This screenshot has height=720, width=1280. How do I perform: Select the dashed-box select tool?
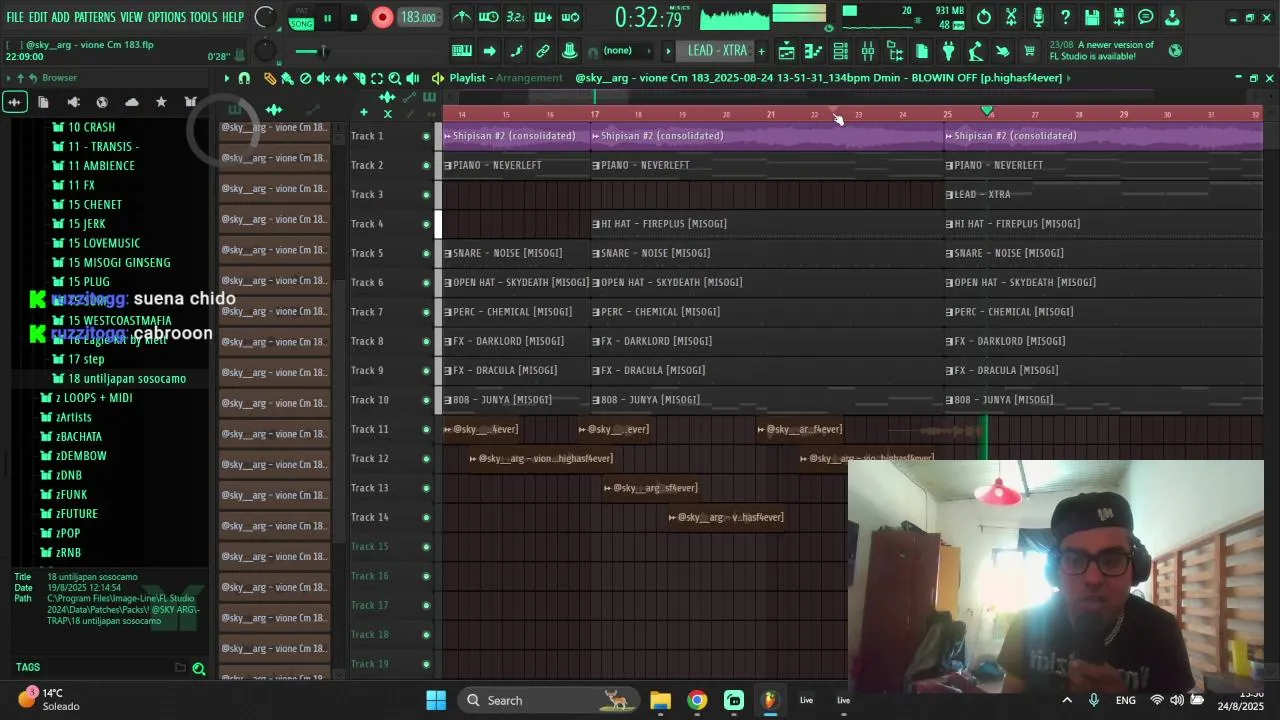pos(377,78)
